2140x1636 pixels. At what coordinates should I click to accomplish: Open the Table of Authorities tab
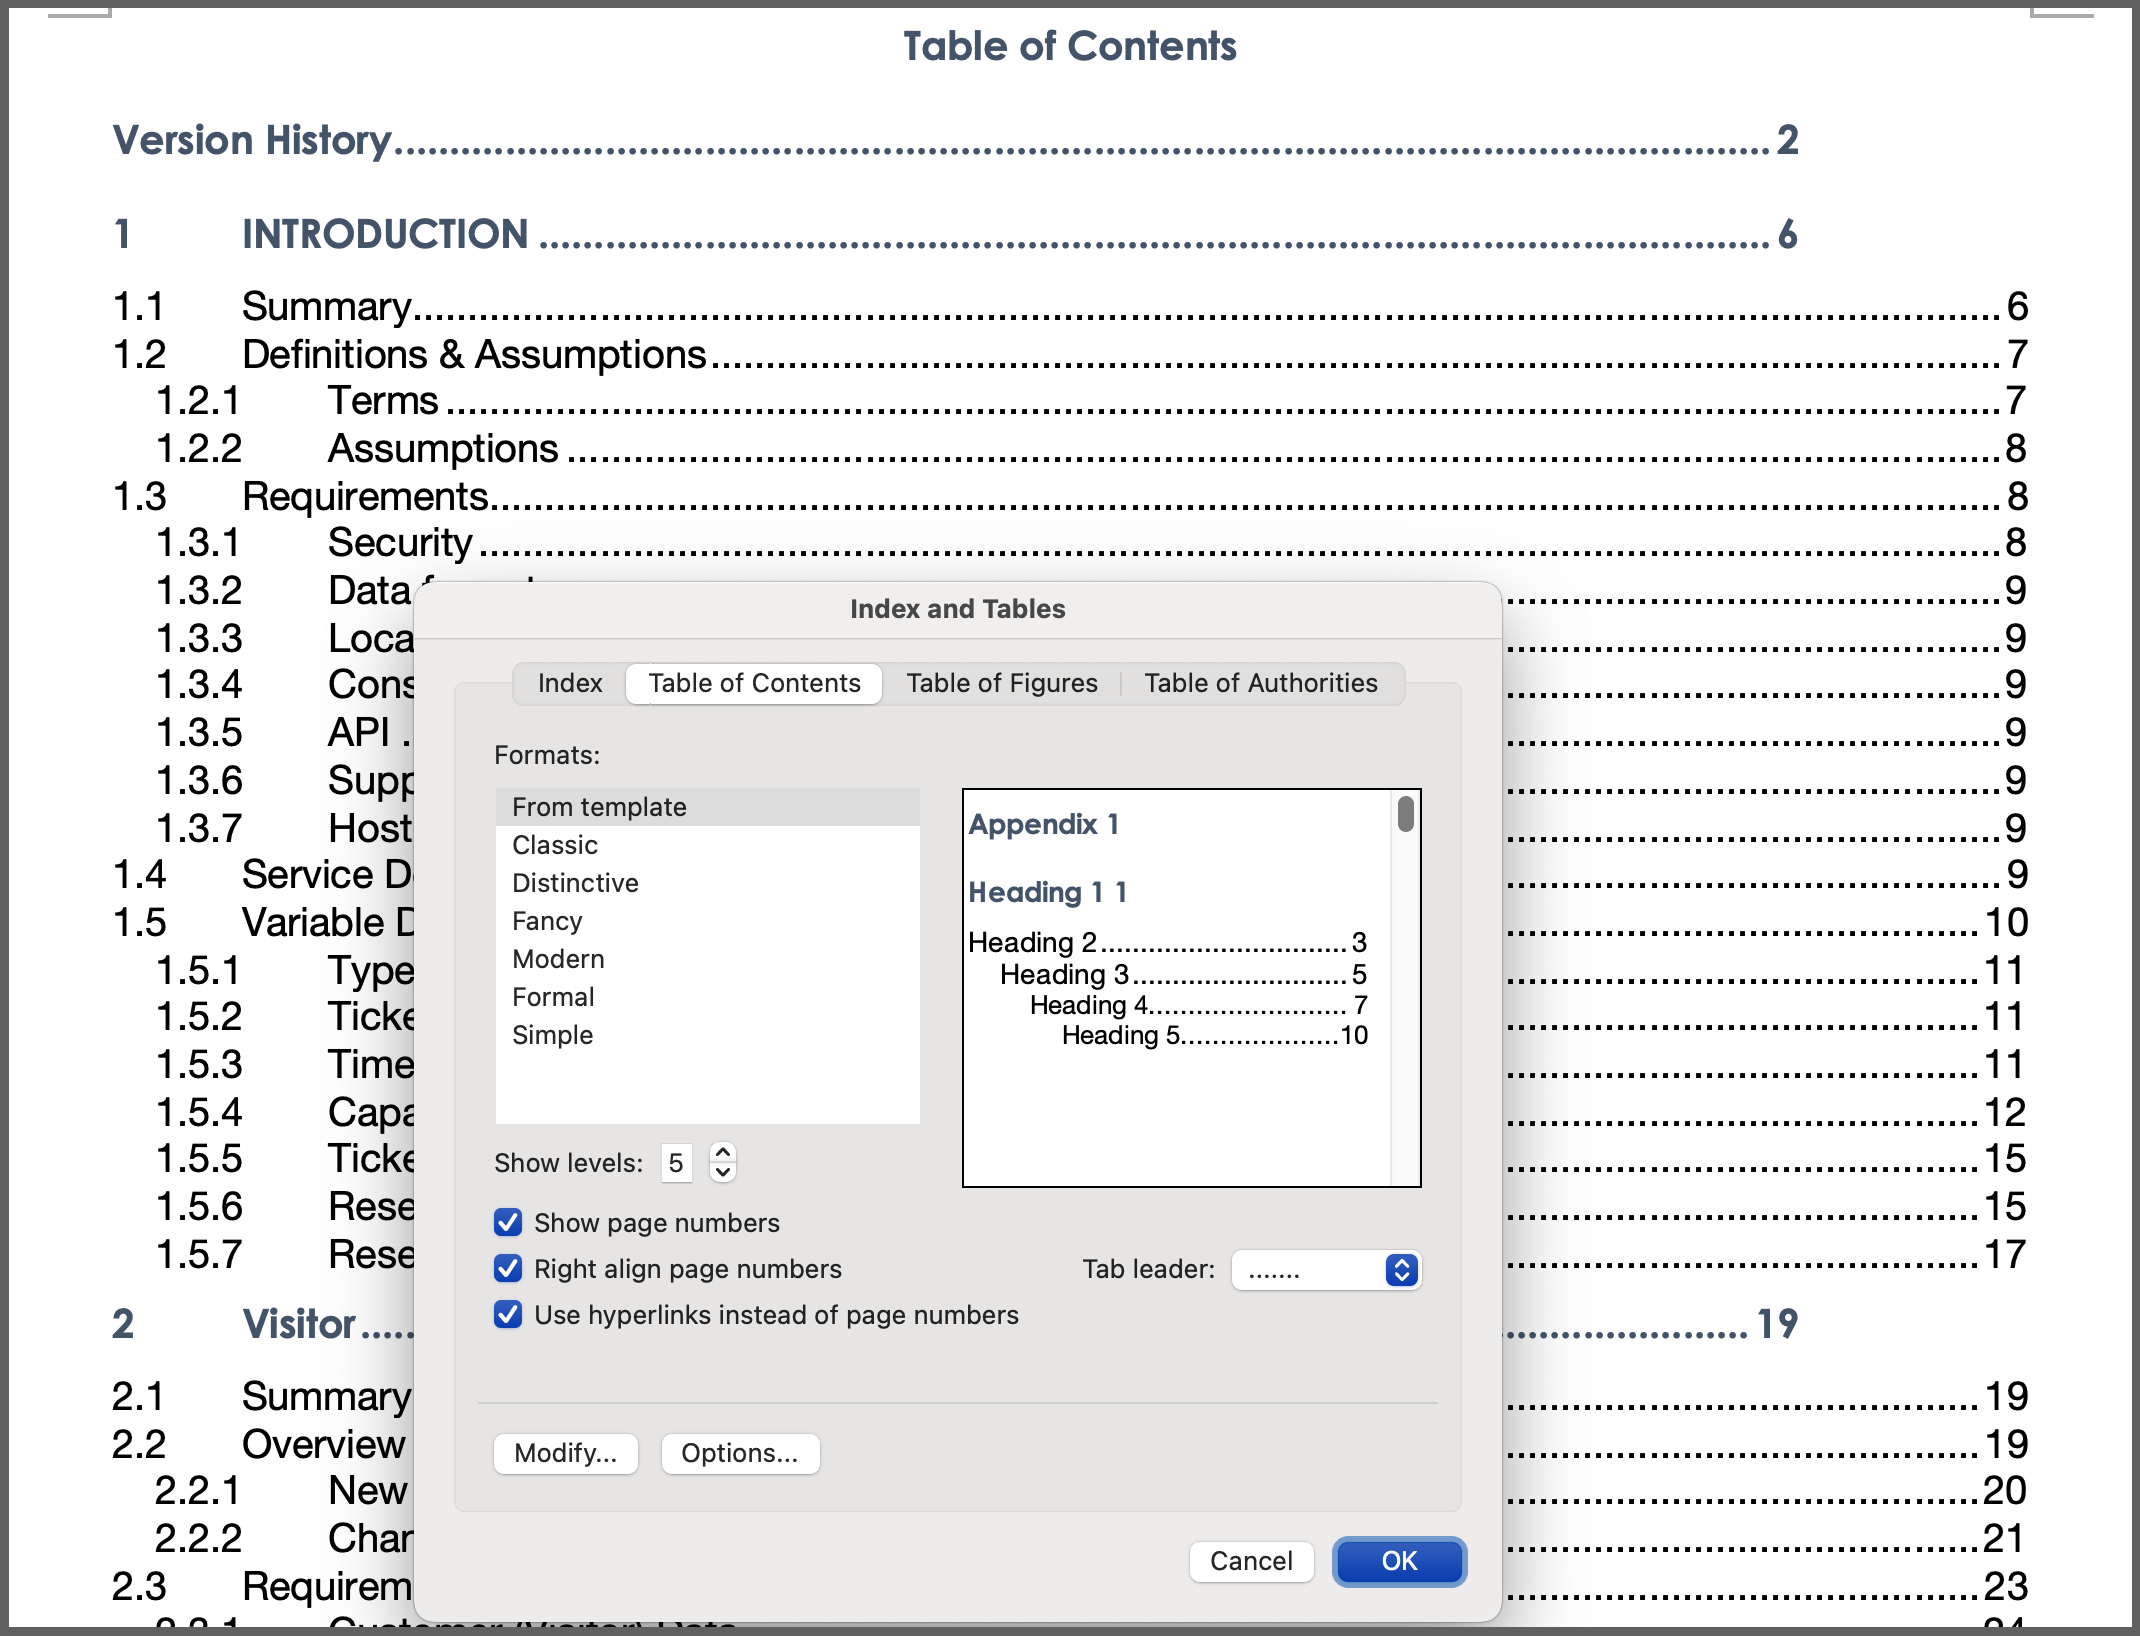[x=1260, y=683]
